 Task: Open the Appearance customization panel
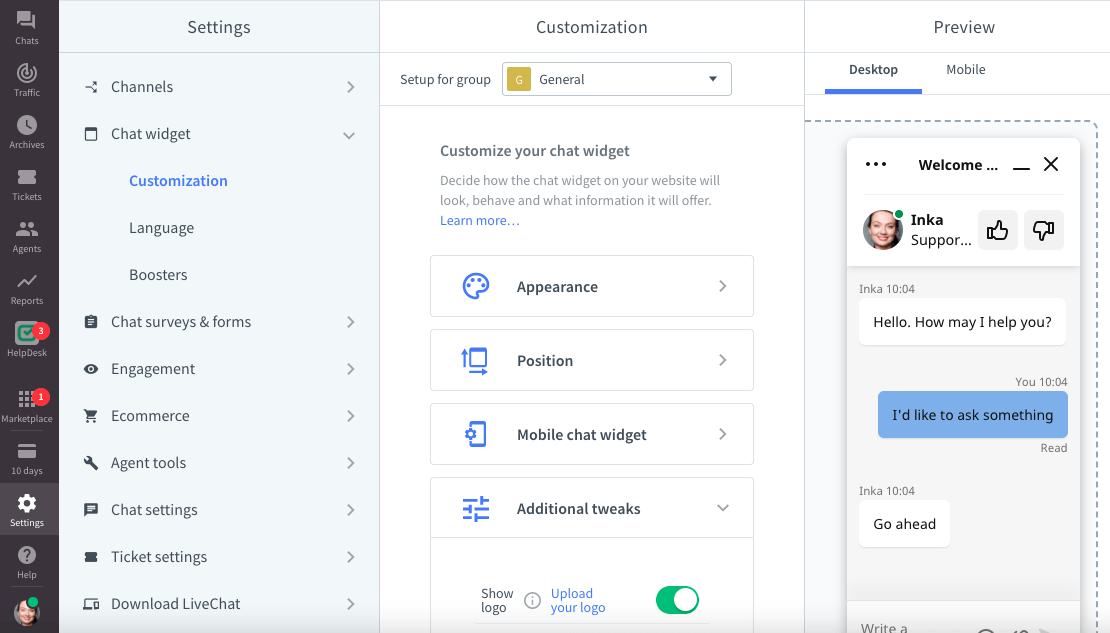(x=592, y=286)
